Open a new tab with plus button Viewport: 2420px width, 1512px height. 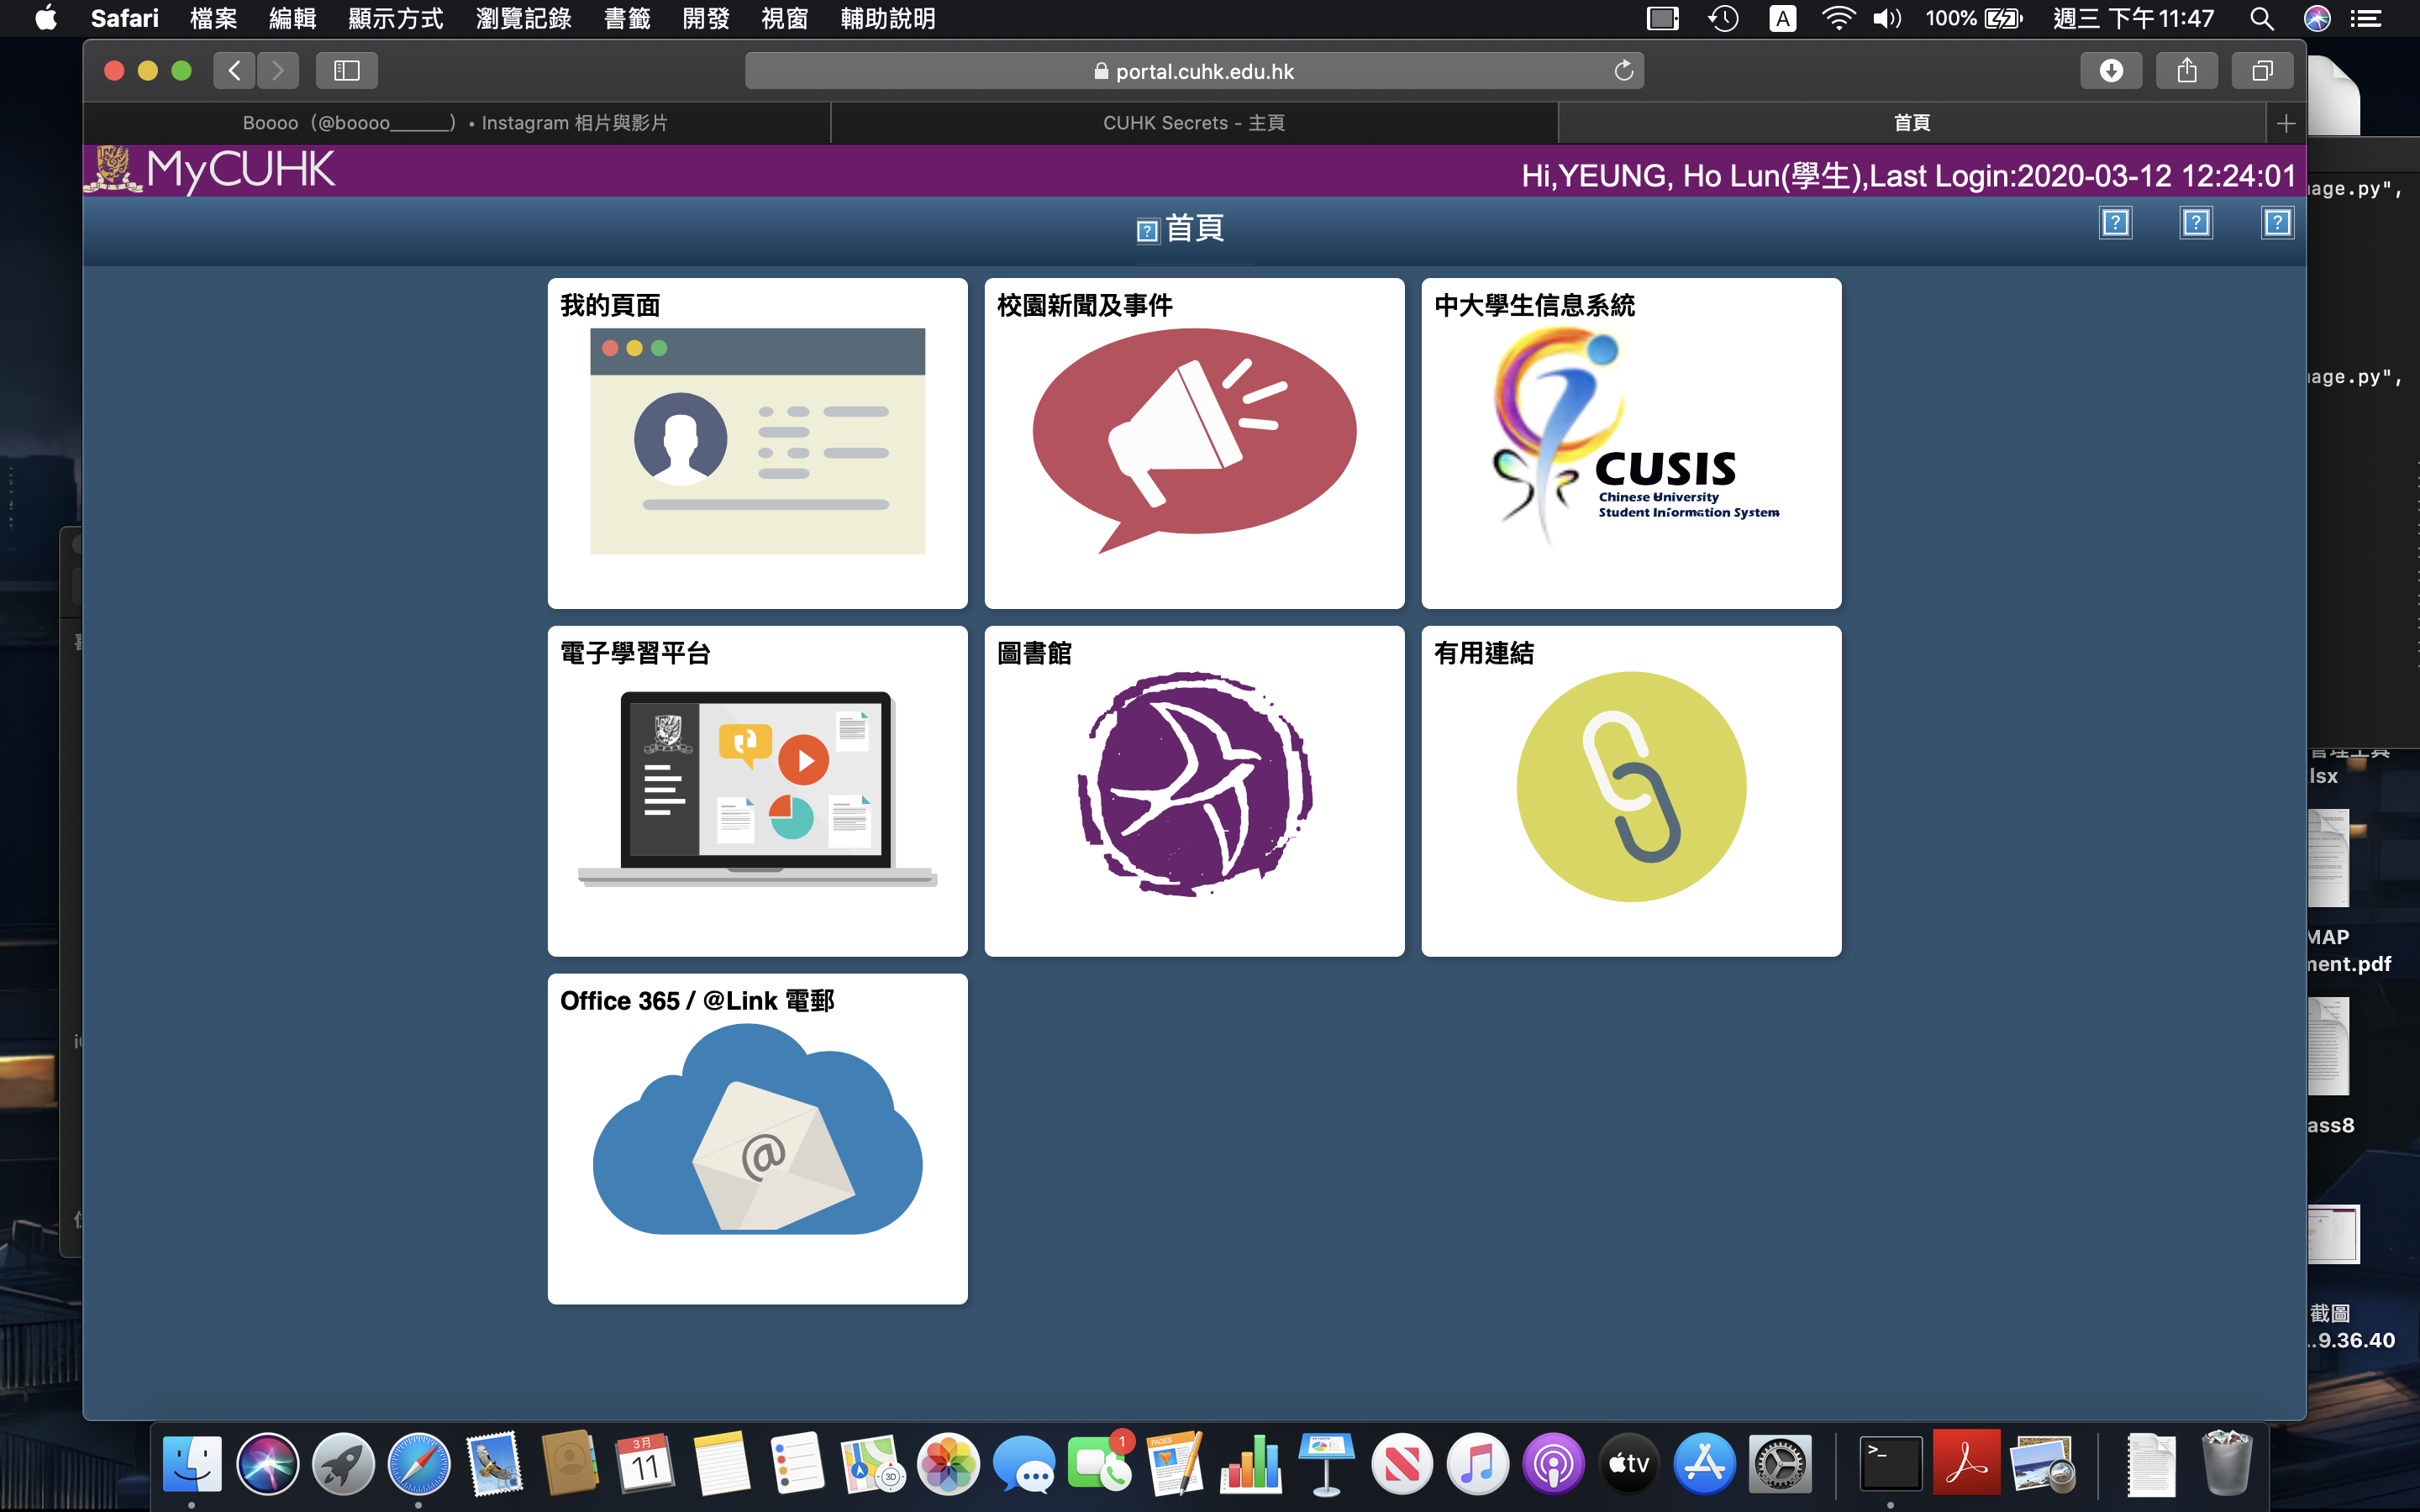(2285, 123)
